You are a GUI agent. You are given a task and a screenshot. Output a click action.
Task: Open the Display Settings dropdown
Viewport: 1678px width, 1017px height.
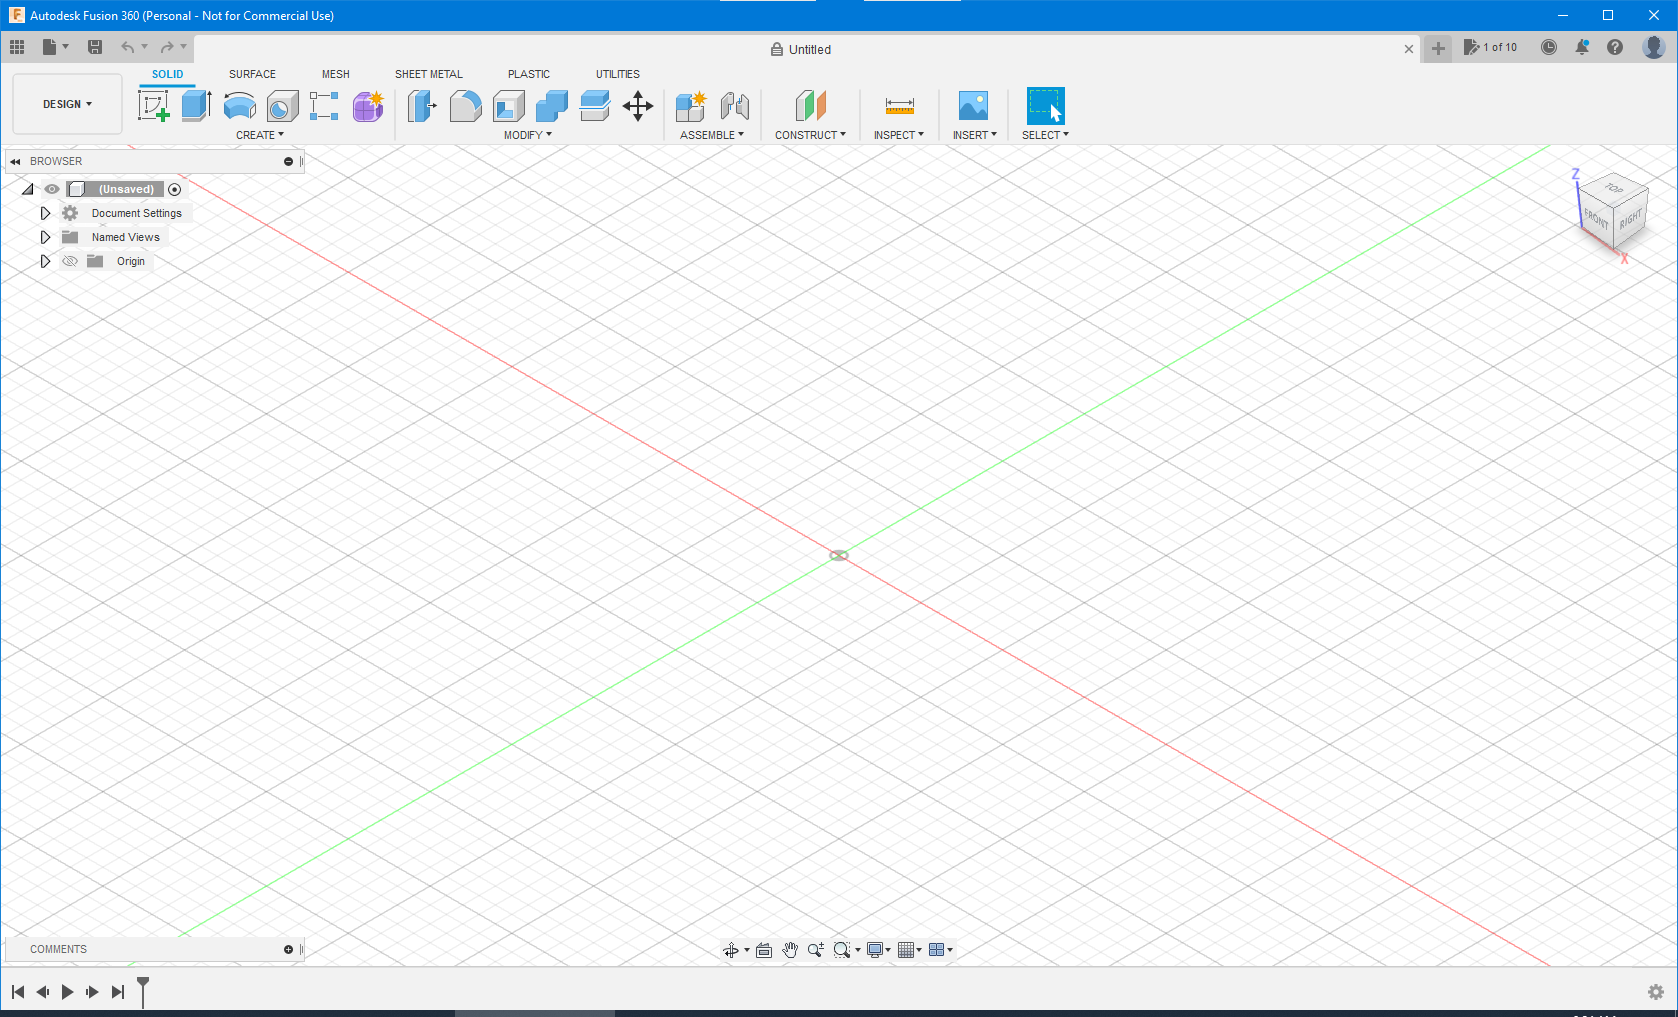[x=879, y=950]
